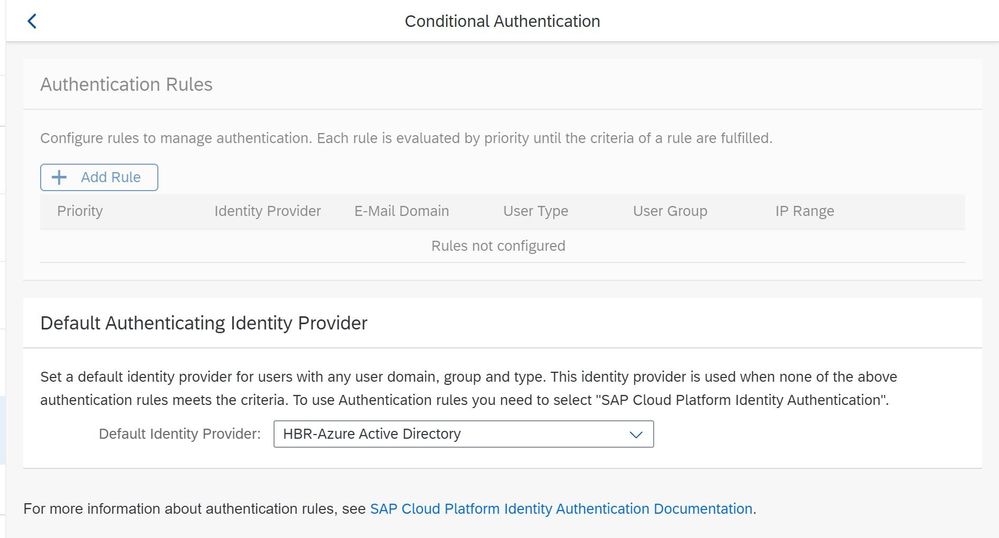Screen dimensions: 999x538
Task: Click the Configure rules description text
Action: coord(406,138)
